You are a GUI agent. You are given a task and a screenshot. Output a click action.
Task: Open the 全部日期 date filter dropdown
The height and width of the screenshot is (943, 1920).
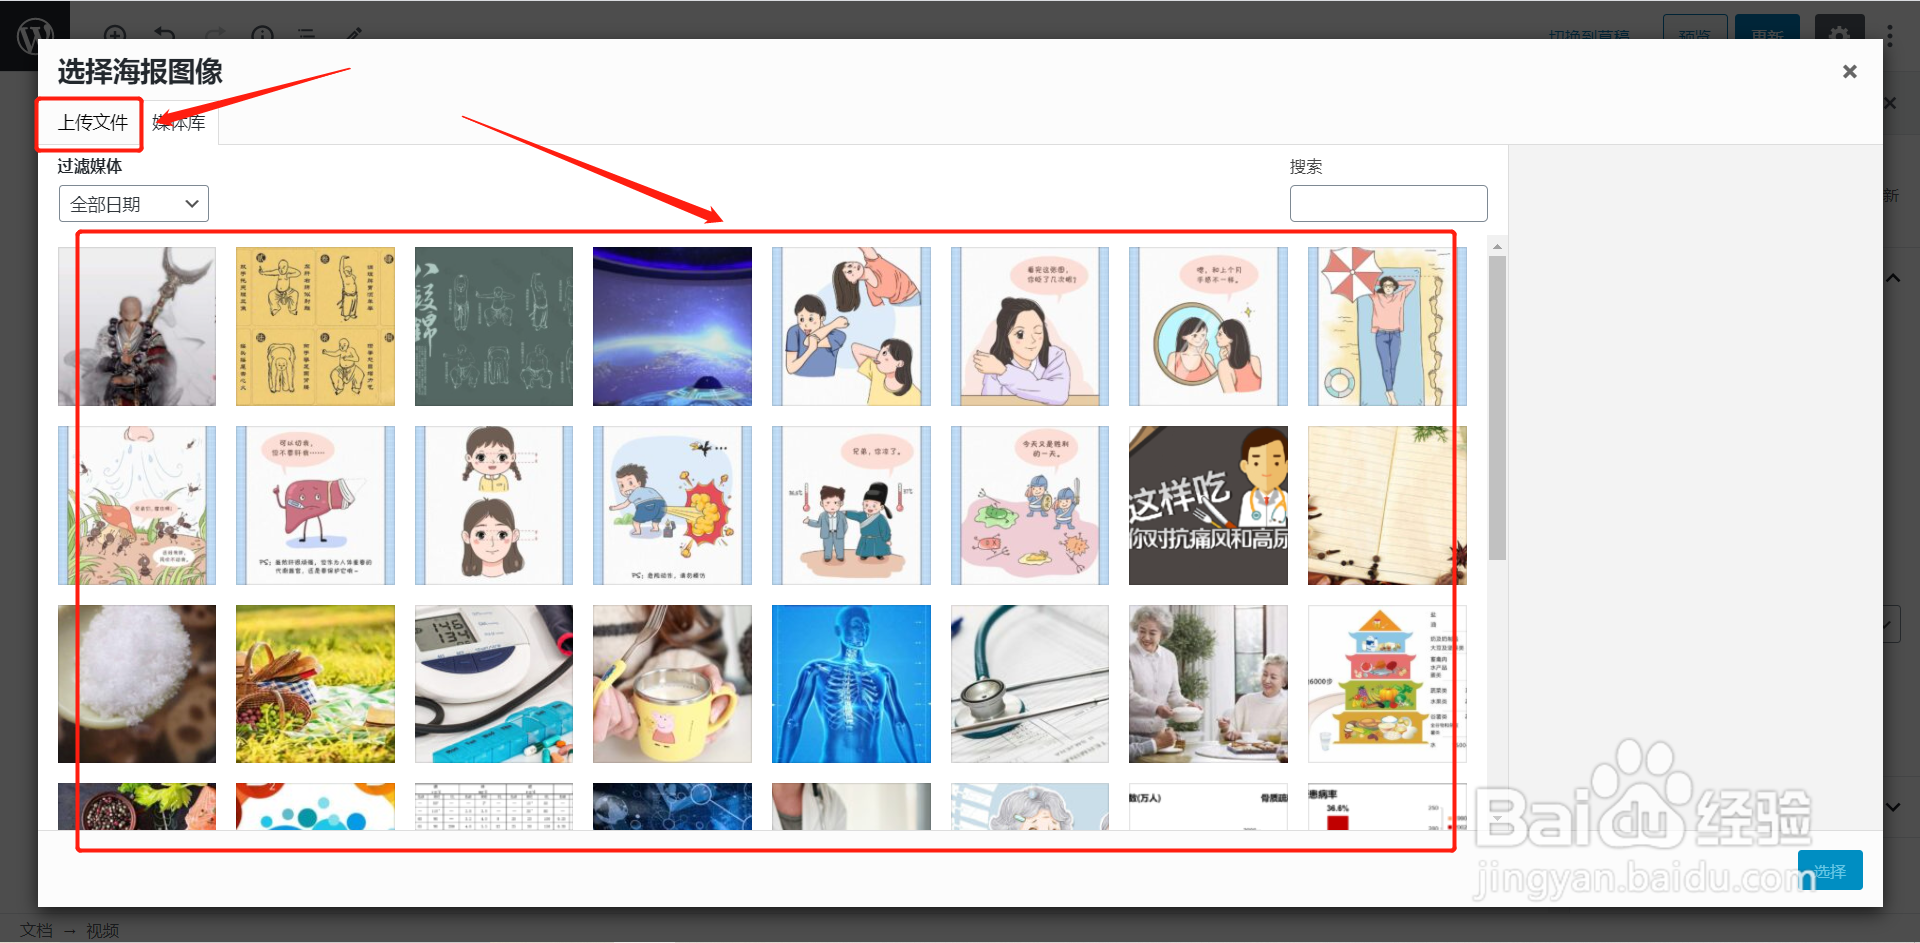[x=133, y=203]
